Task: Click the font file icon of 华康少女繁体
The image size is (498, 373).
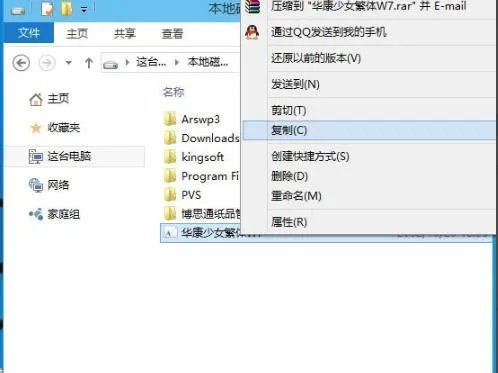Action: point(170,233)
